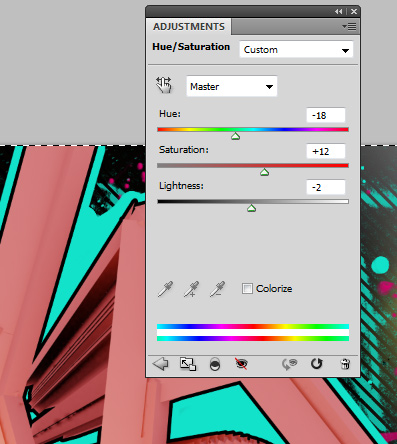397x444 pixels.
Task: Click the lower output color bar
Action: pos(253,338)
